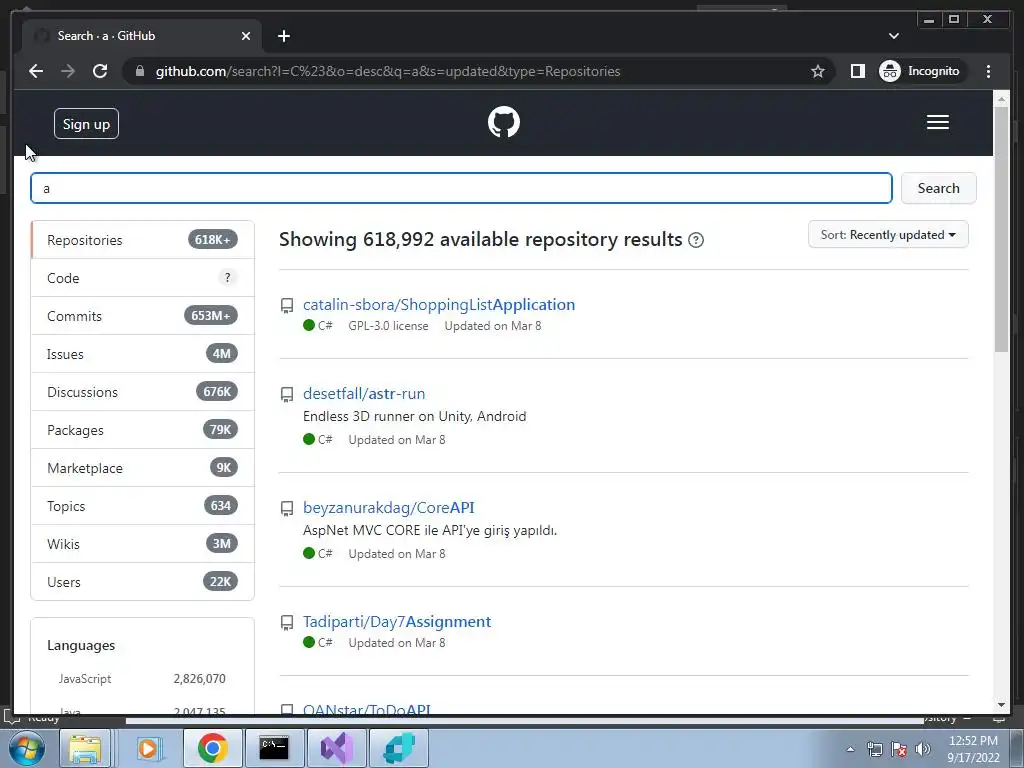Click the network tray icon
This screenshot has height=768, width=1024.
point(874,749)
